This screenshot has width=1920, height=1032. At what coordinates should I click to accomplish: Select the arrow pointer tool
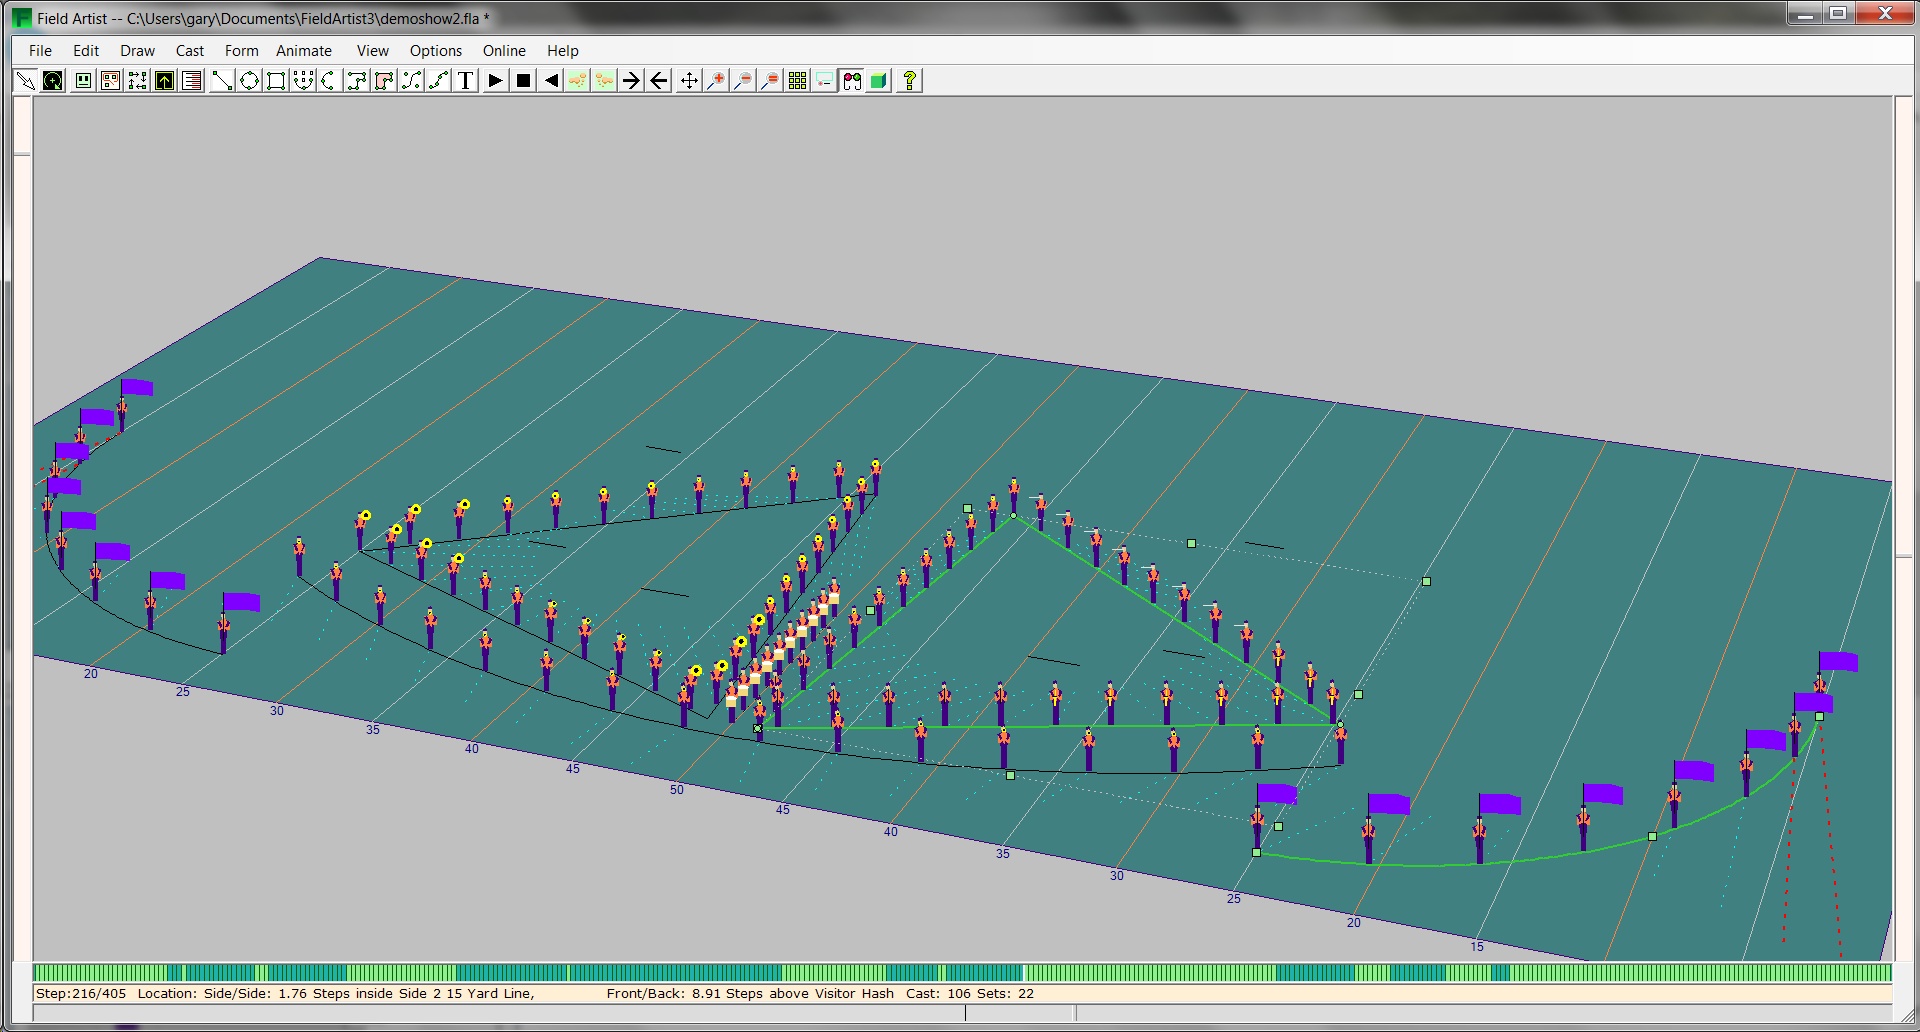(x=26, y=81)
